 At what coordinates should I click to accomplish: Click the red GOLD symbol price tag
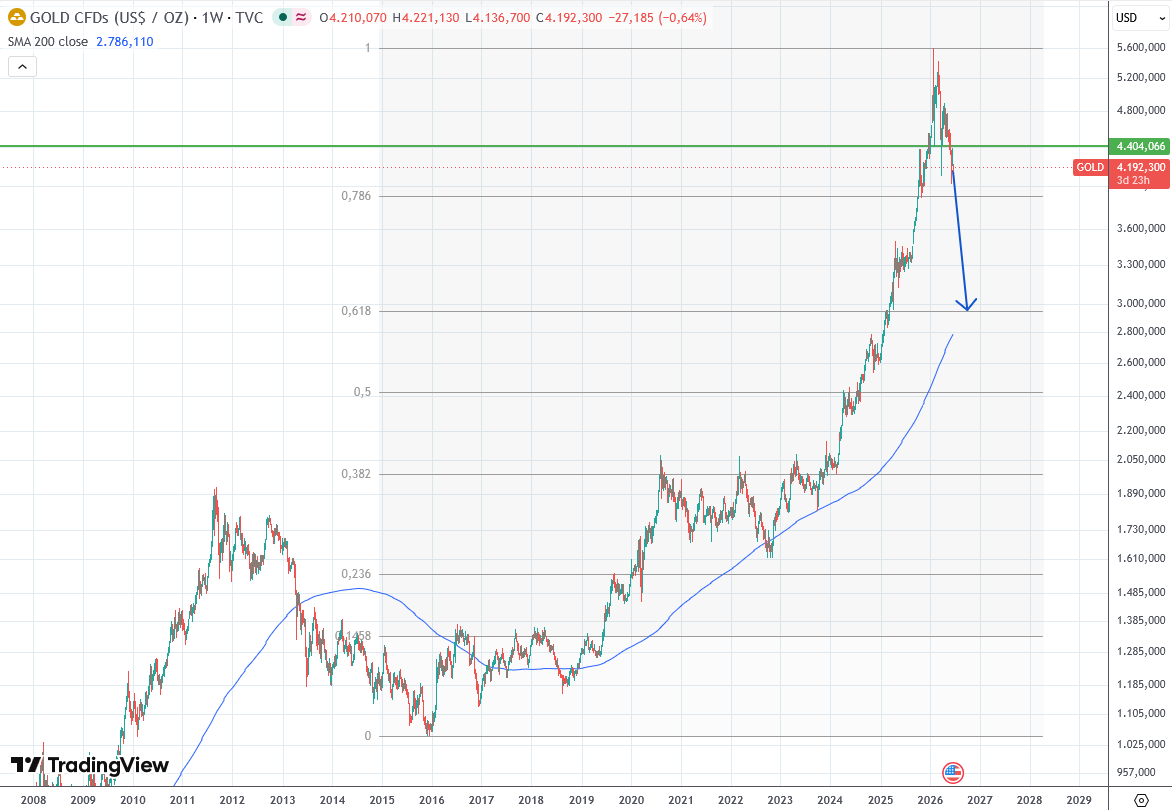tap(1090, 167)
